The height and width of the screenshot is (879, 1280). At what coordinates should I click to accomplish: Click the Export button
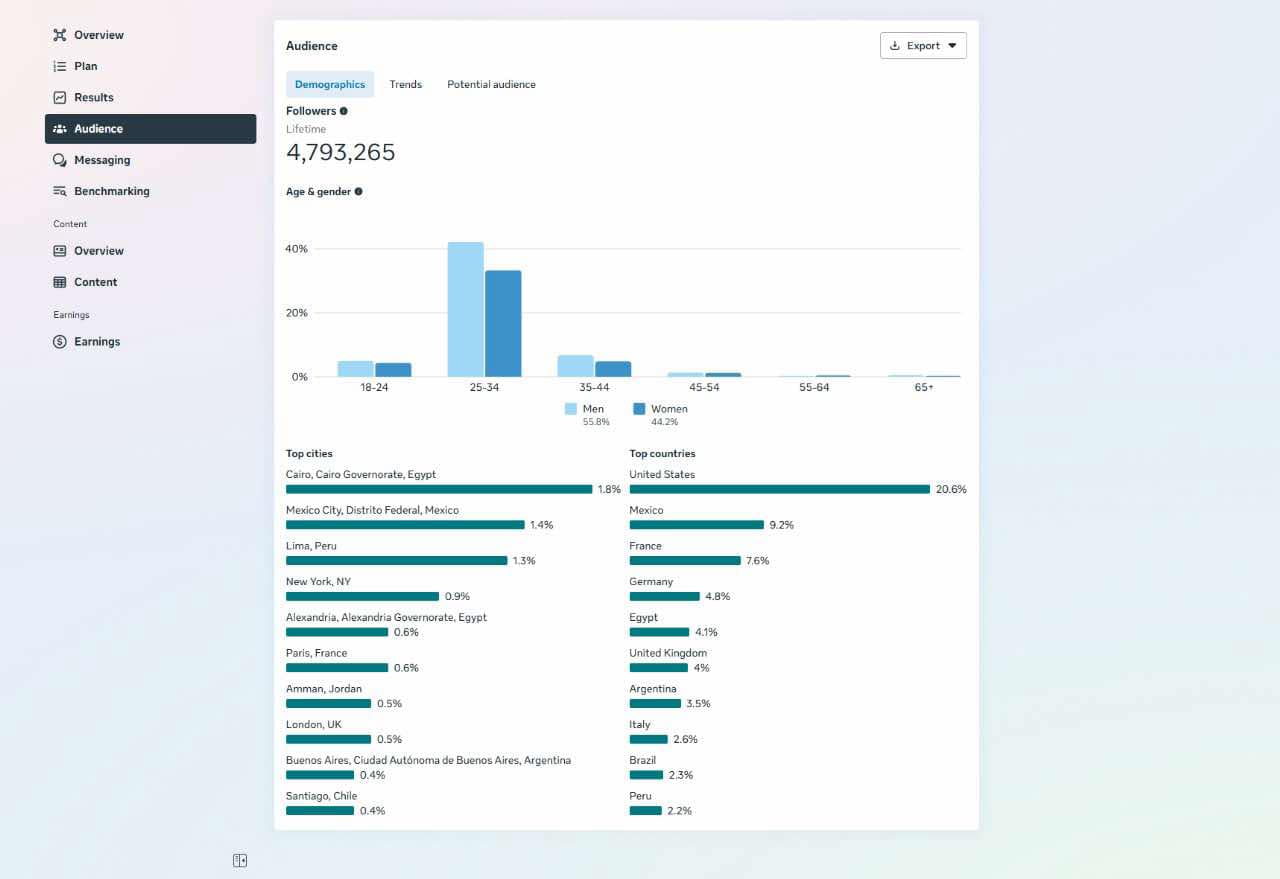[x=923, y=46]
